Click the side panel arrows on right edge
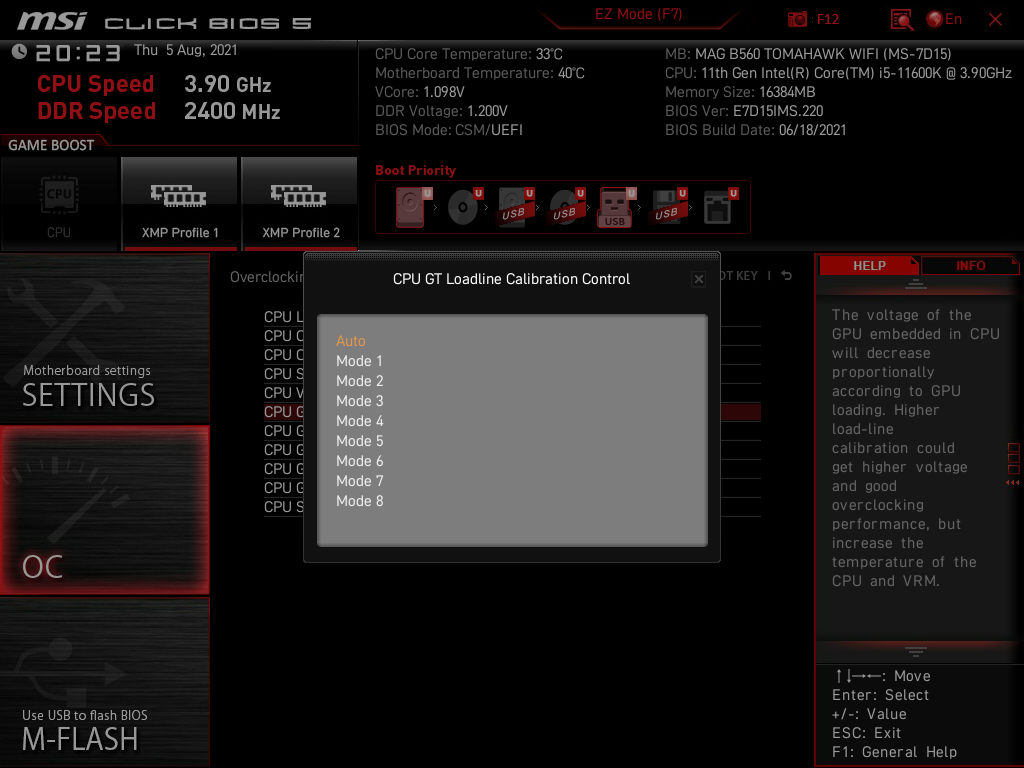The width and height of the screenshot is (1024, 768). [x=1013, y=483]
